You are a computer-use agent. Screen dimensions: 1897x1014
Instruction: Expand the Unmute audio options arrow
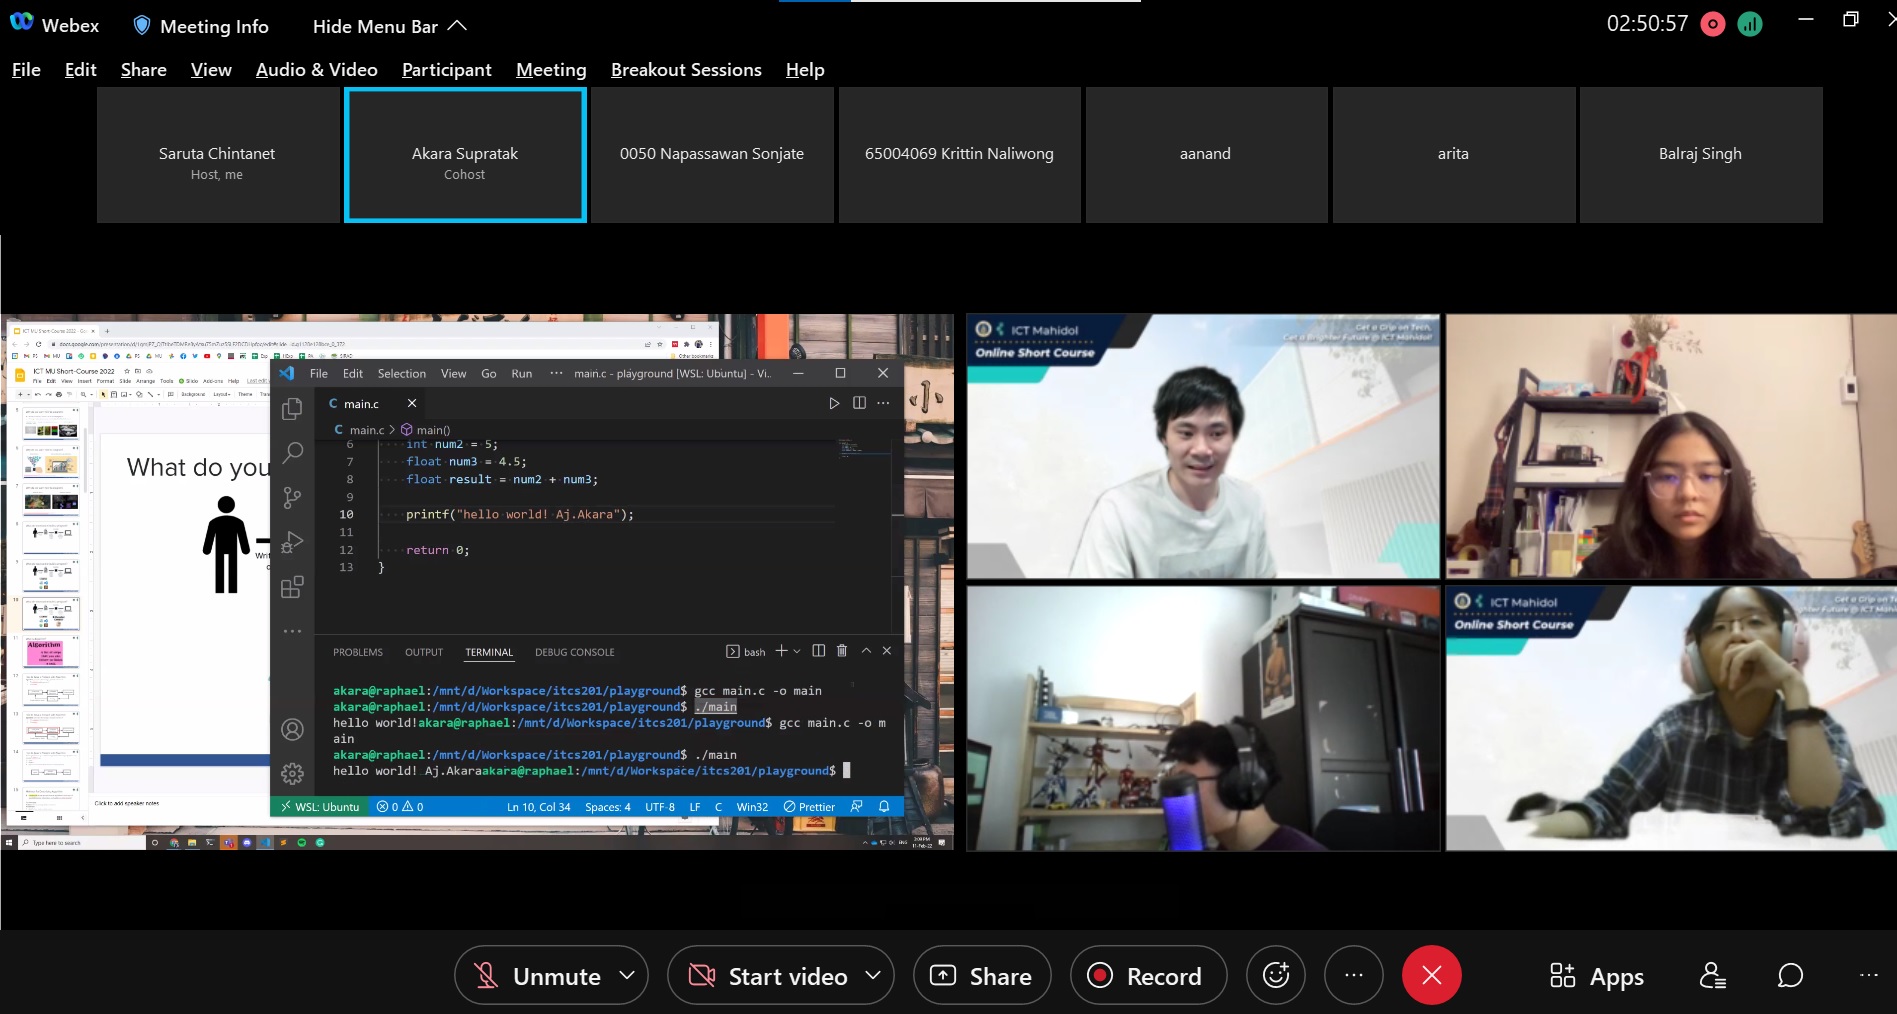tap(627, 975)
